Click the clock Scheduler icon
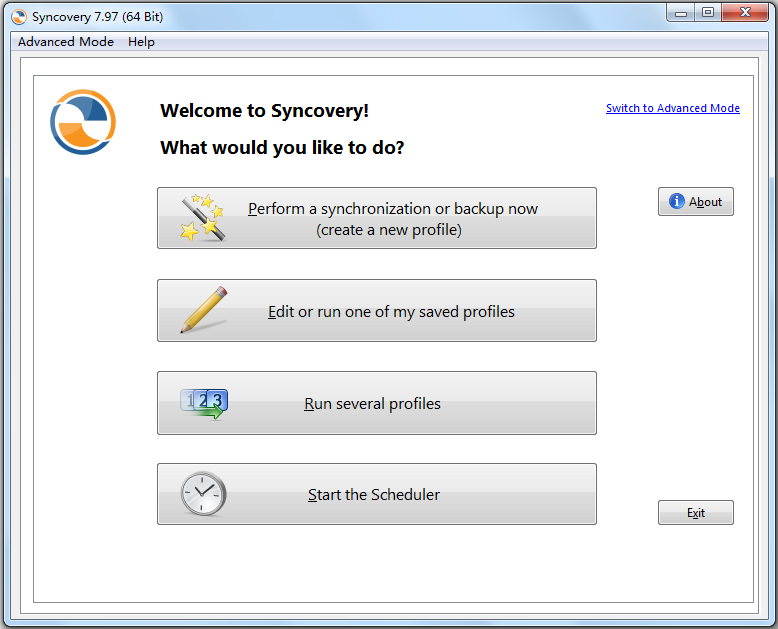The height and width of the screenshot is (629, 778). click(x=203, y=494)
